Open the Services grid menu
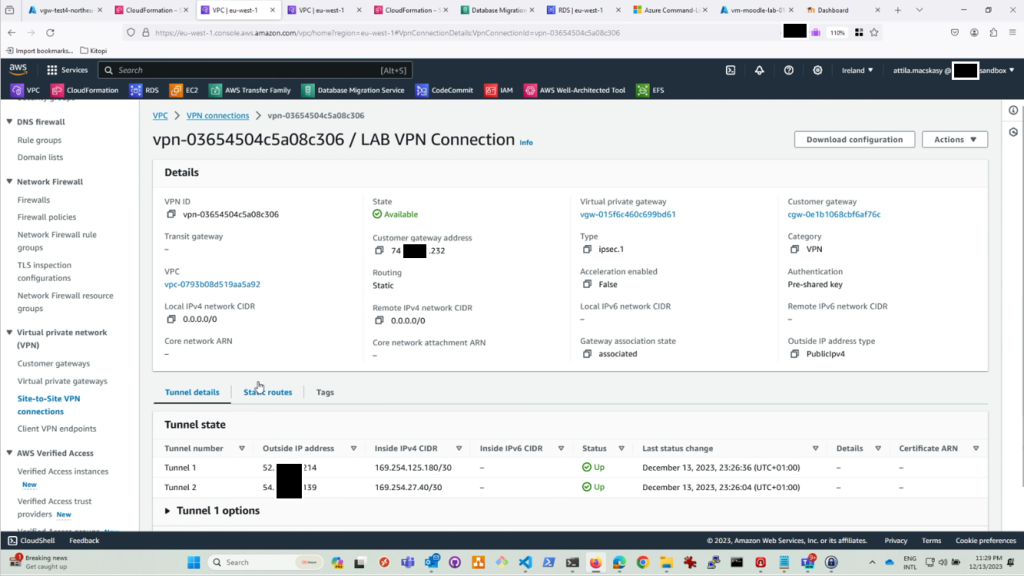The width and height of the screenshot is (1024, 576). pyautogui.click(x=68, y=70)
